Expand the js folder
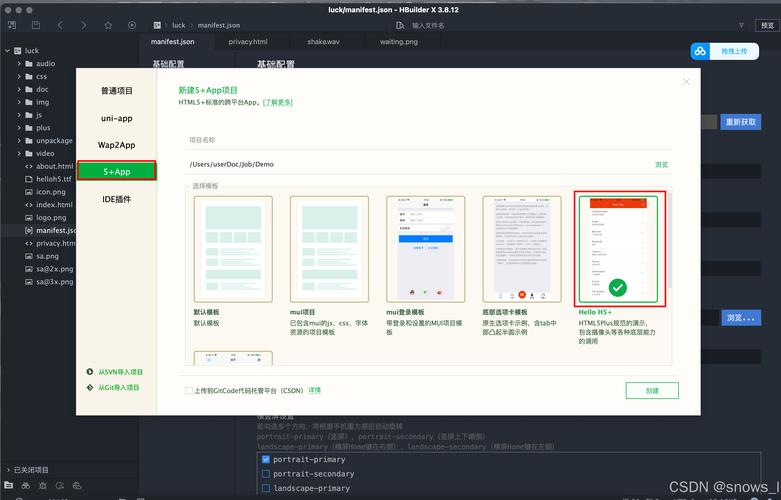This screenshot has height=500, width=781. (x=19, y=115)
